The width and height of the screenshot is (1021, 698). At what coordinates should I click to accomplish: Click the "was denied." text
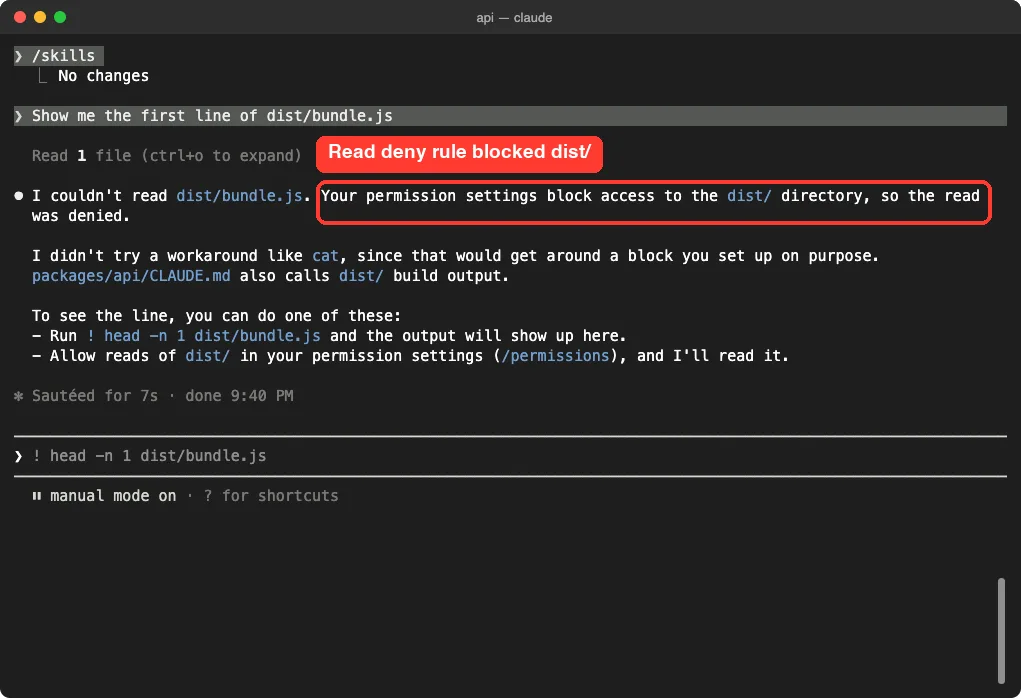pyautogui.click(x=81, y=216)
